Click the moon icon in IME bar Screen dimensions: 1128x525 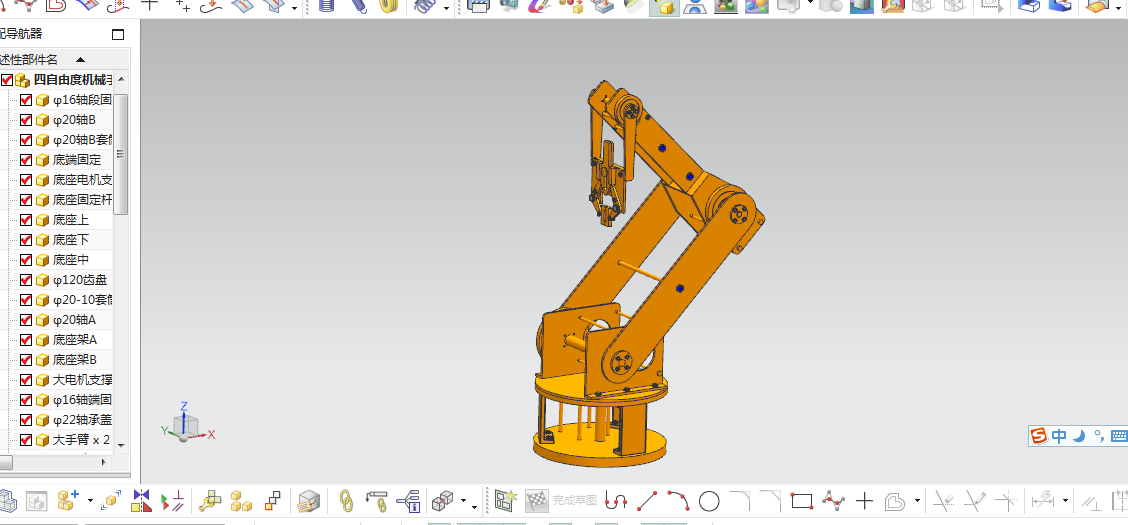(x=1079, y=436)
